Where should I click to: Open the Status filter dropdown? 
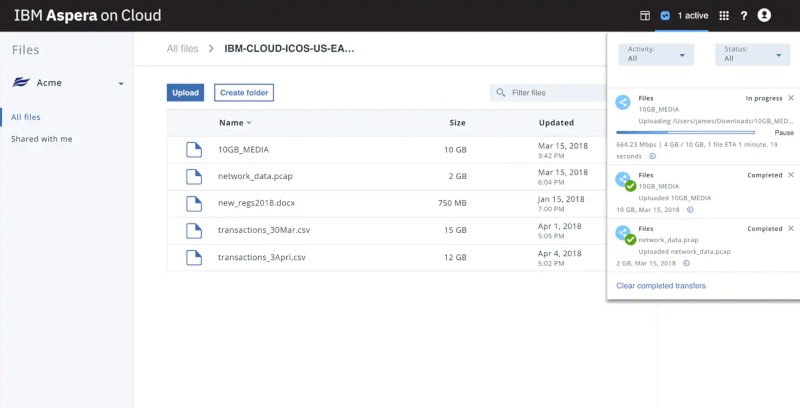coord(753,54)
